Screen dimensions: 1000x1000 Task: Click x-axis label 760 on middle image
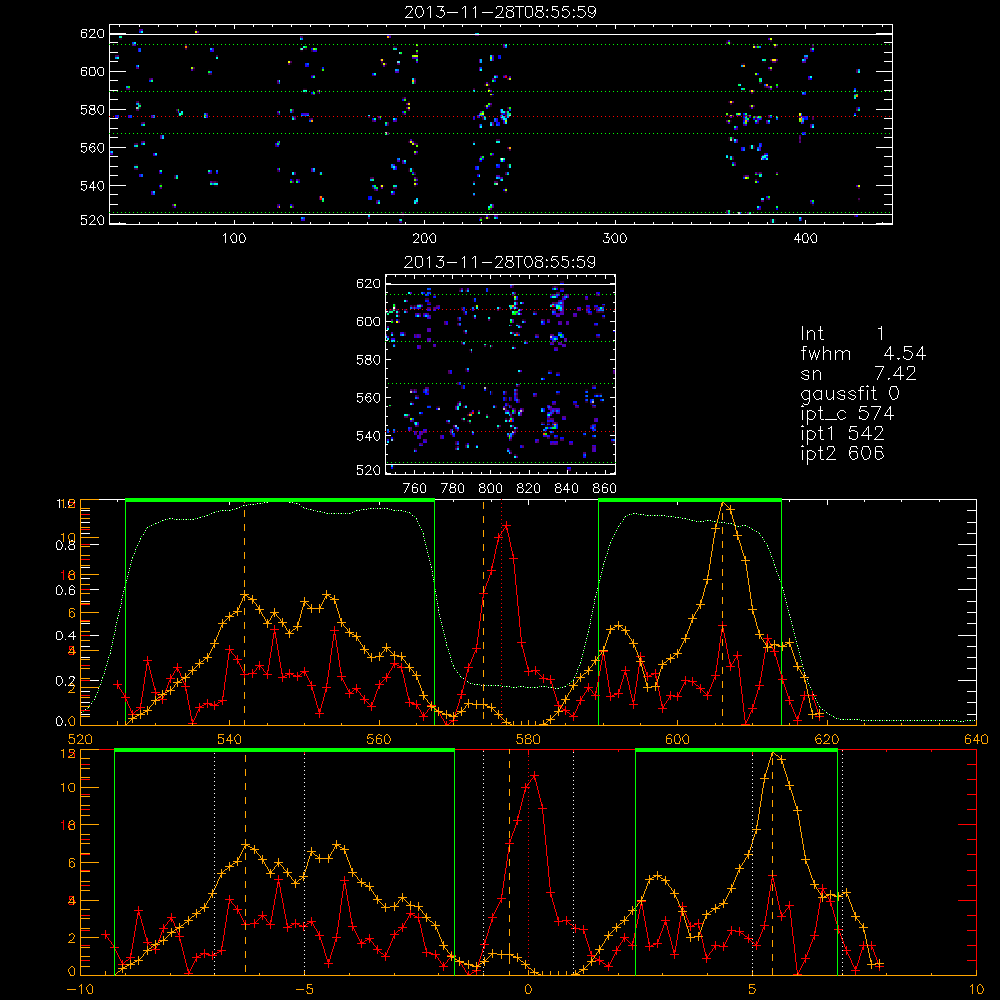click(x=415, y=489)
